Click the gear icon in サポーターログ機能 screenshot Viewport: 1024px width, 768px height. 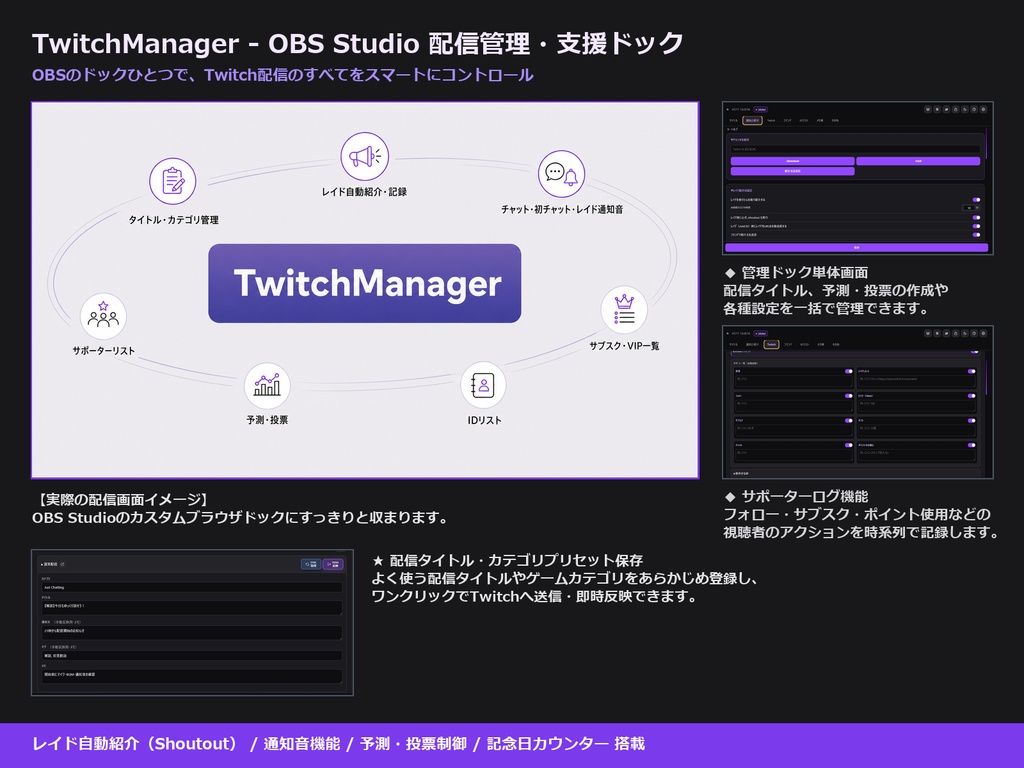pos(984,333)
